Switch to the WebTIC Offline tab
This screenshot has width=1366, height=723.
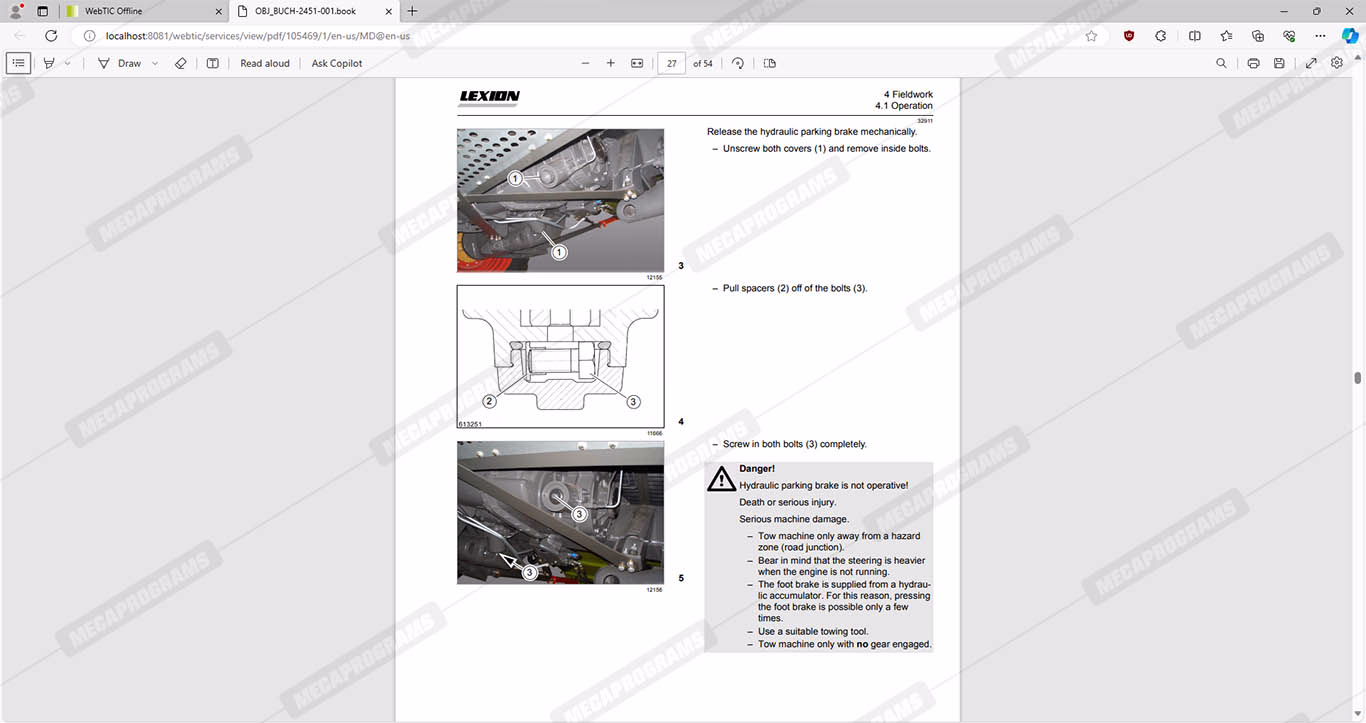(140, 11)
